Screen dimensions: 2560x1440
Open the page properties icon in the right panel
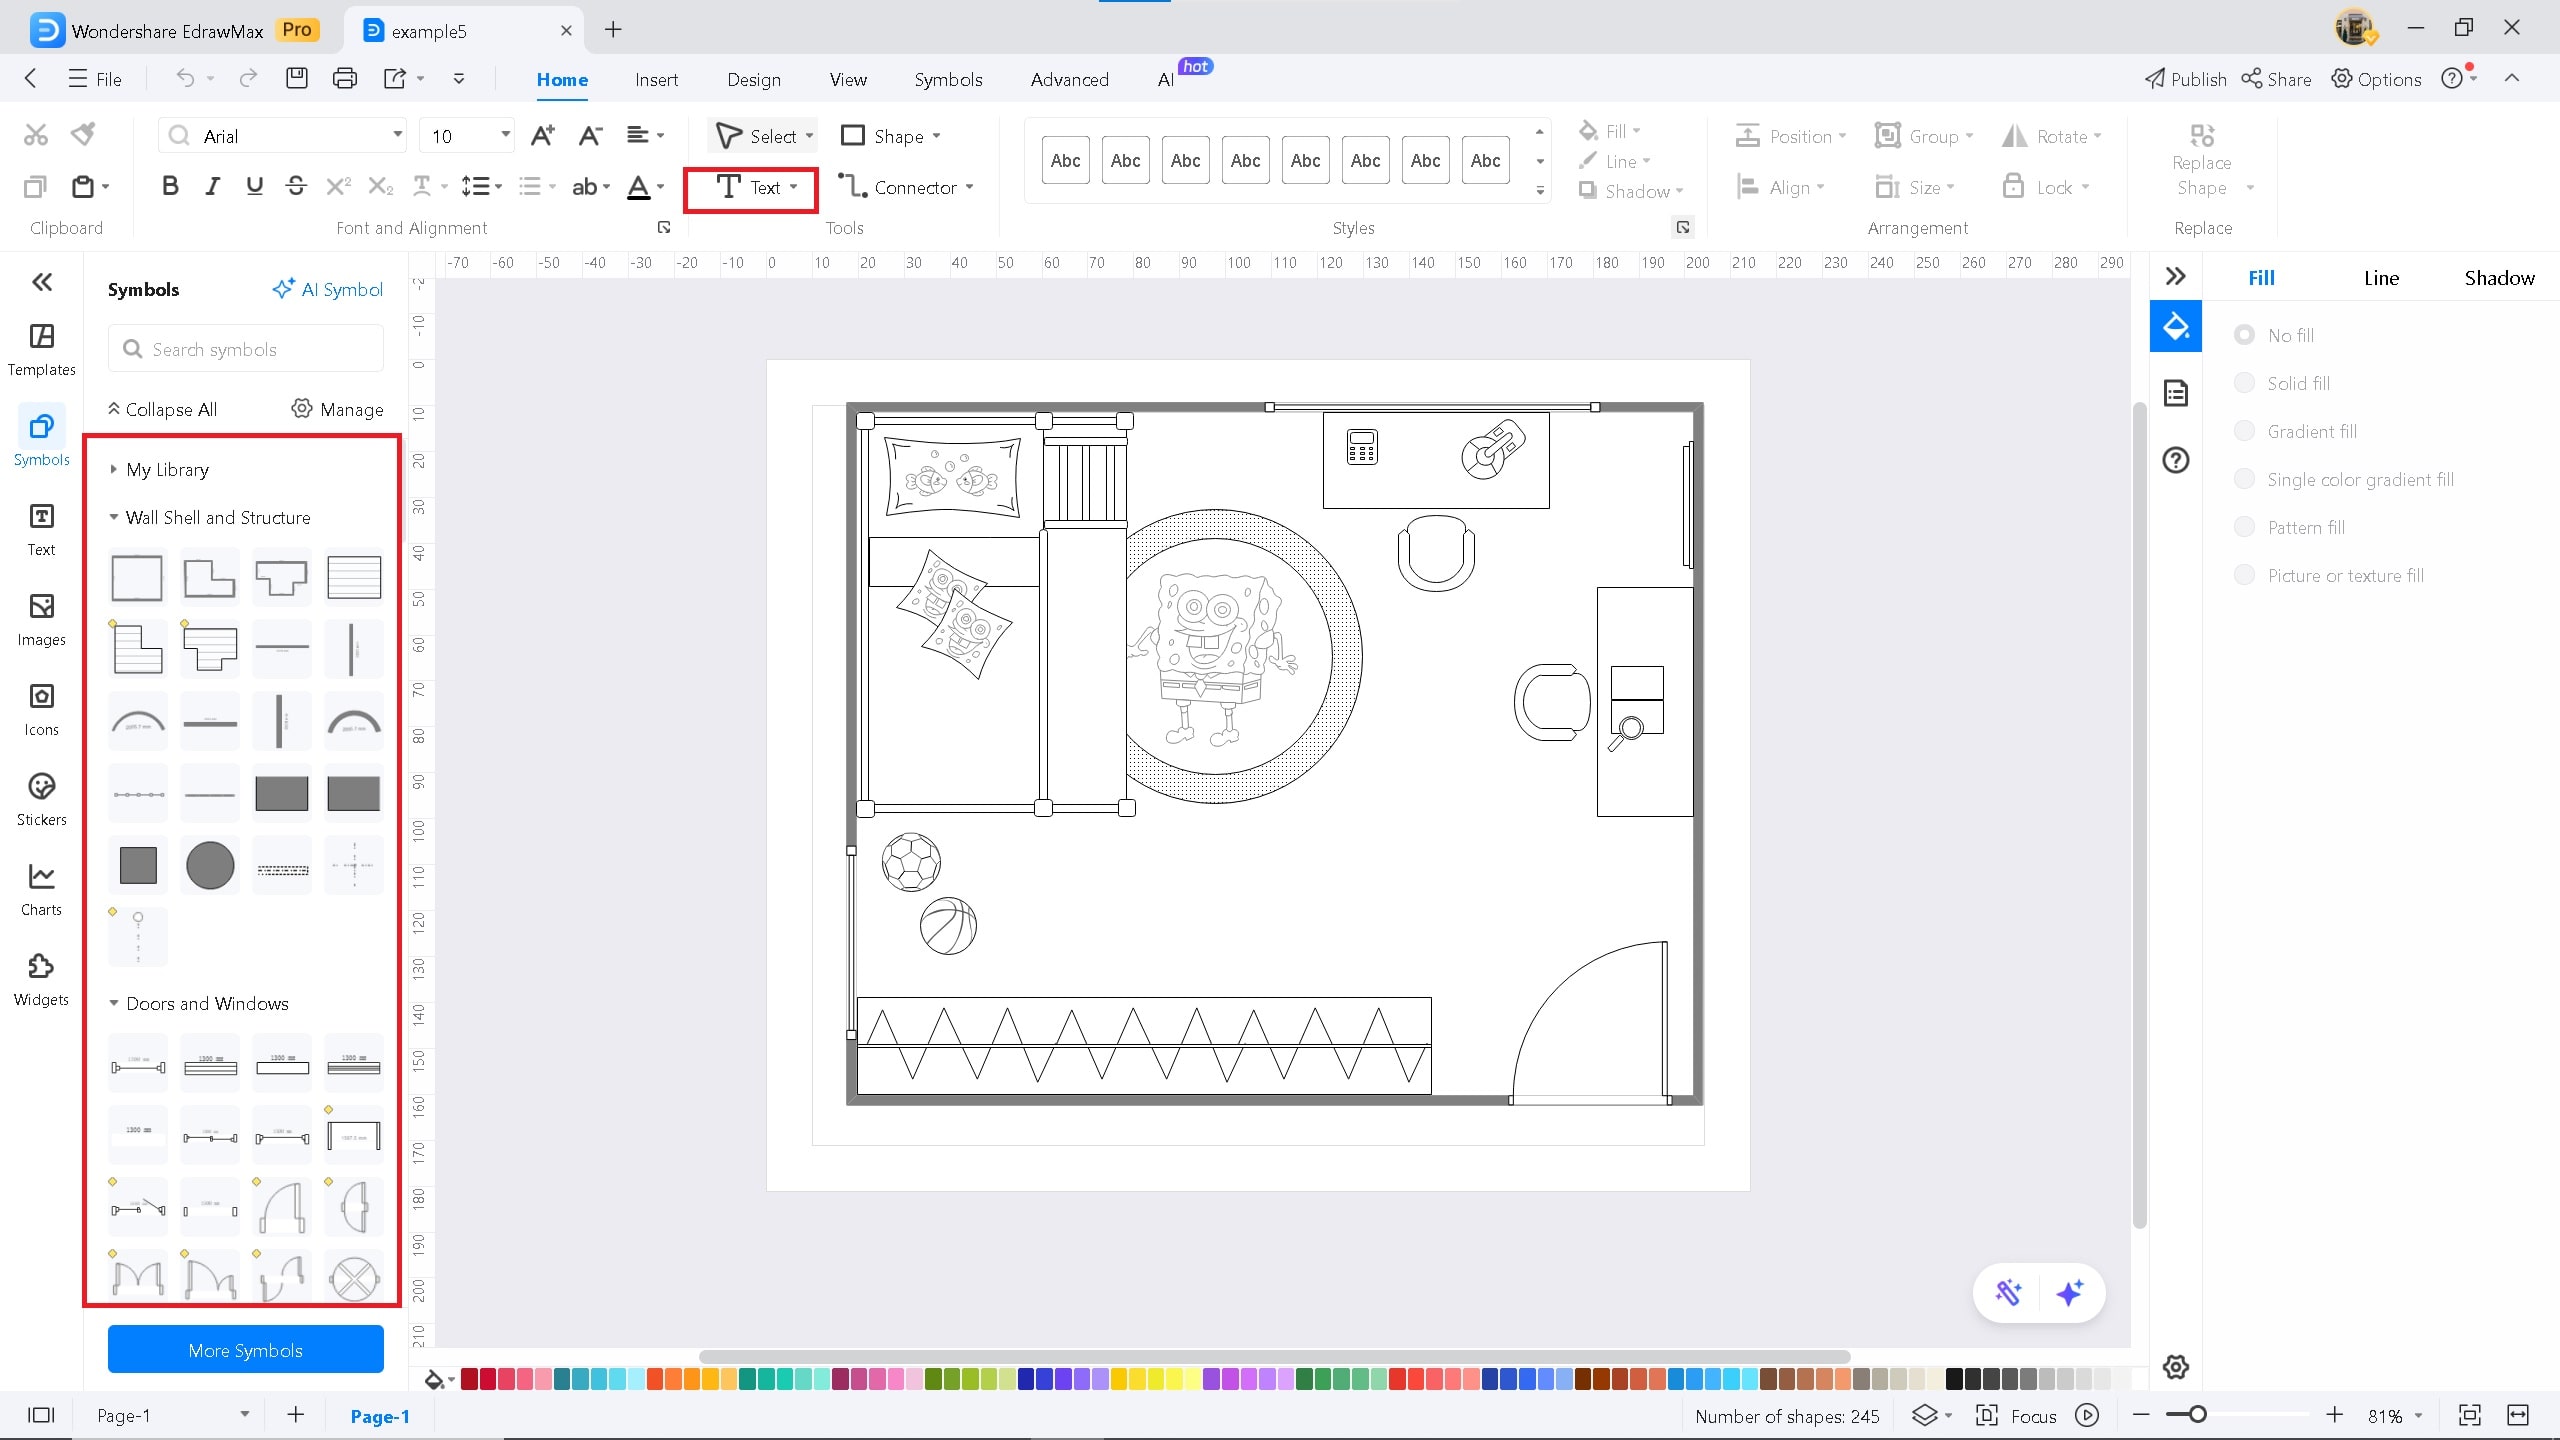pos(2176,393)
